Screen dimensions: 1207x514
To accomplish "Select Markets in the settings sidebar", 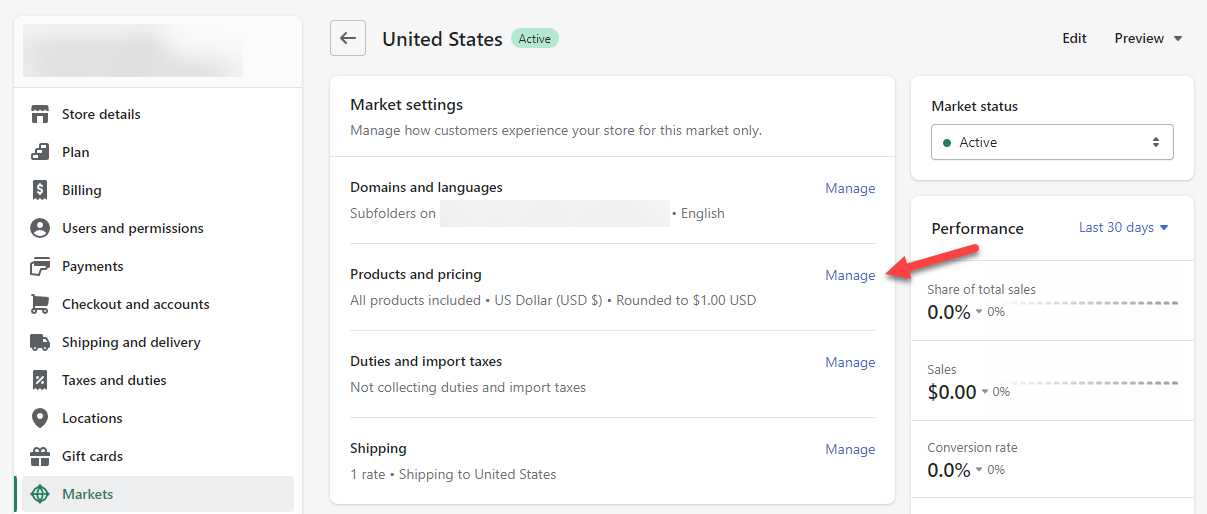I will coord(88,494).
